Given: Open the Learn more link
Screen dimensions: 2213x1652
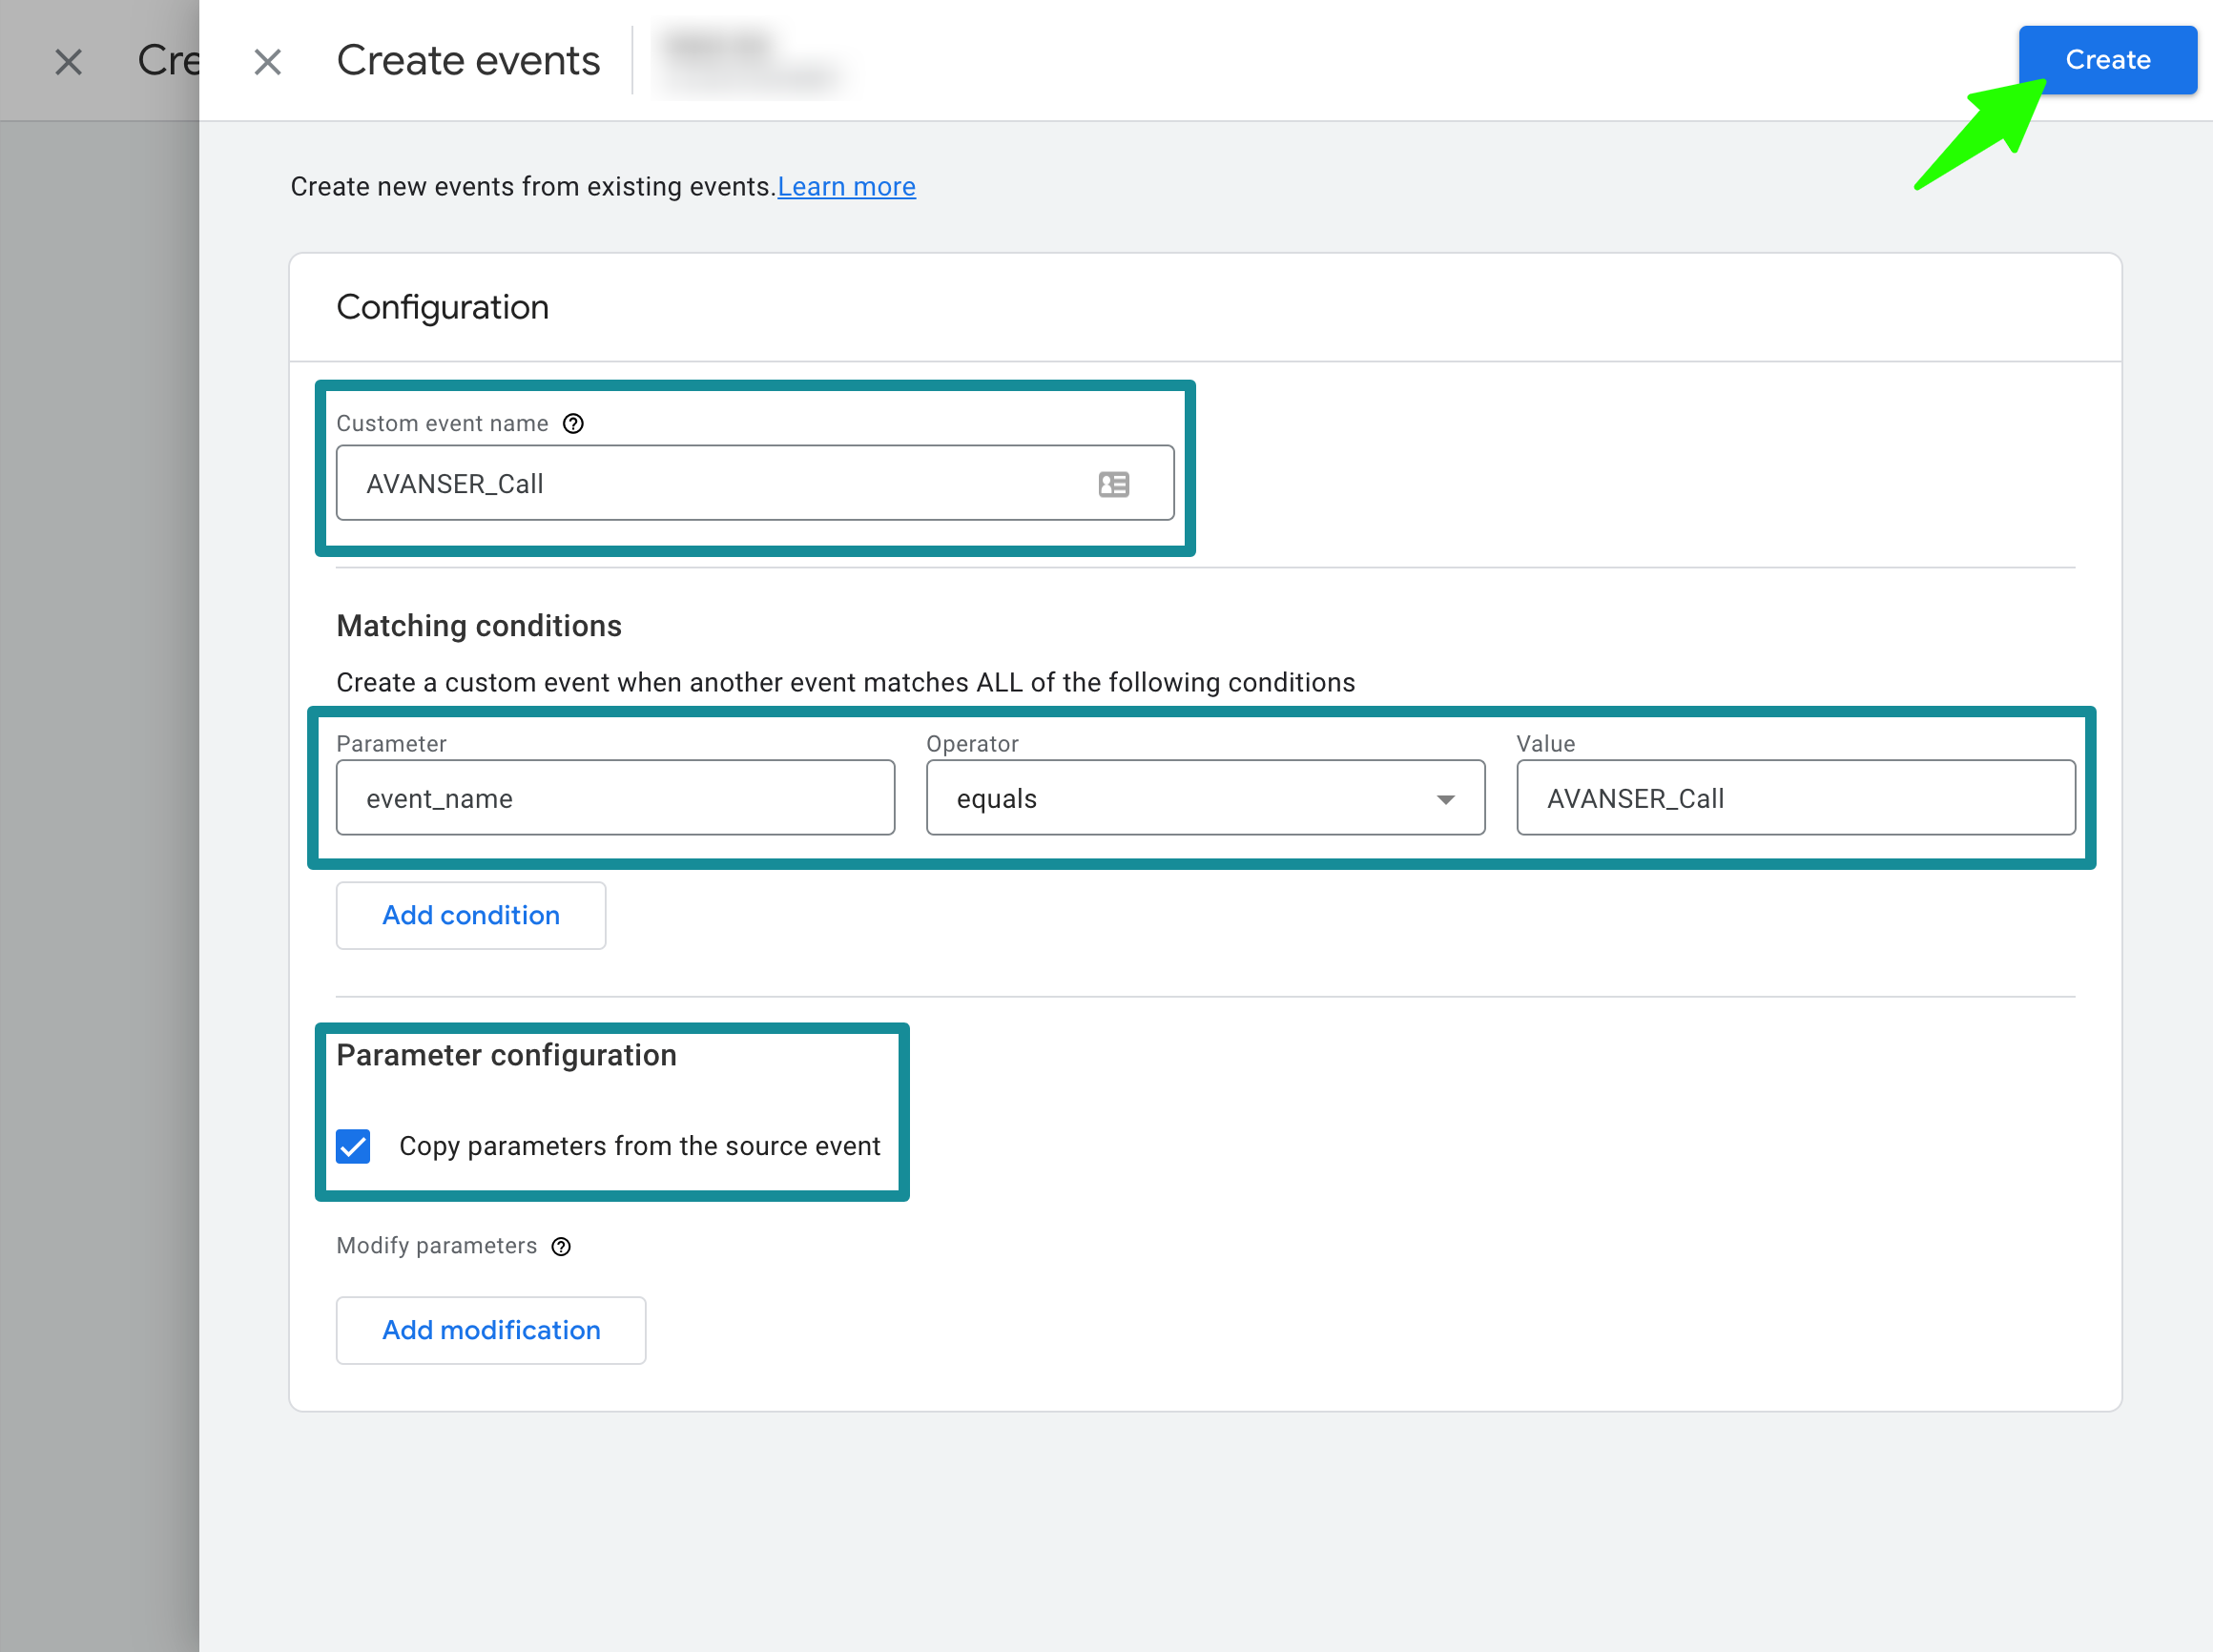Looking at the screenshot, I should tap(846, 187).
